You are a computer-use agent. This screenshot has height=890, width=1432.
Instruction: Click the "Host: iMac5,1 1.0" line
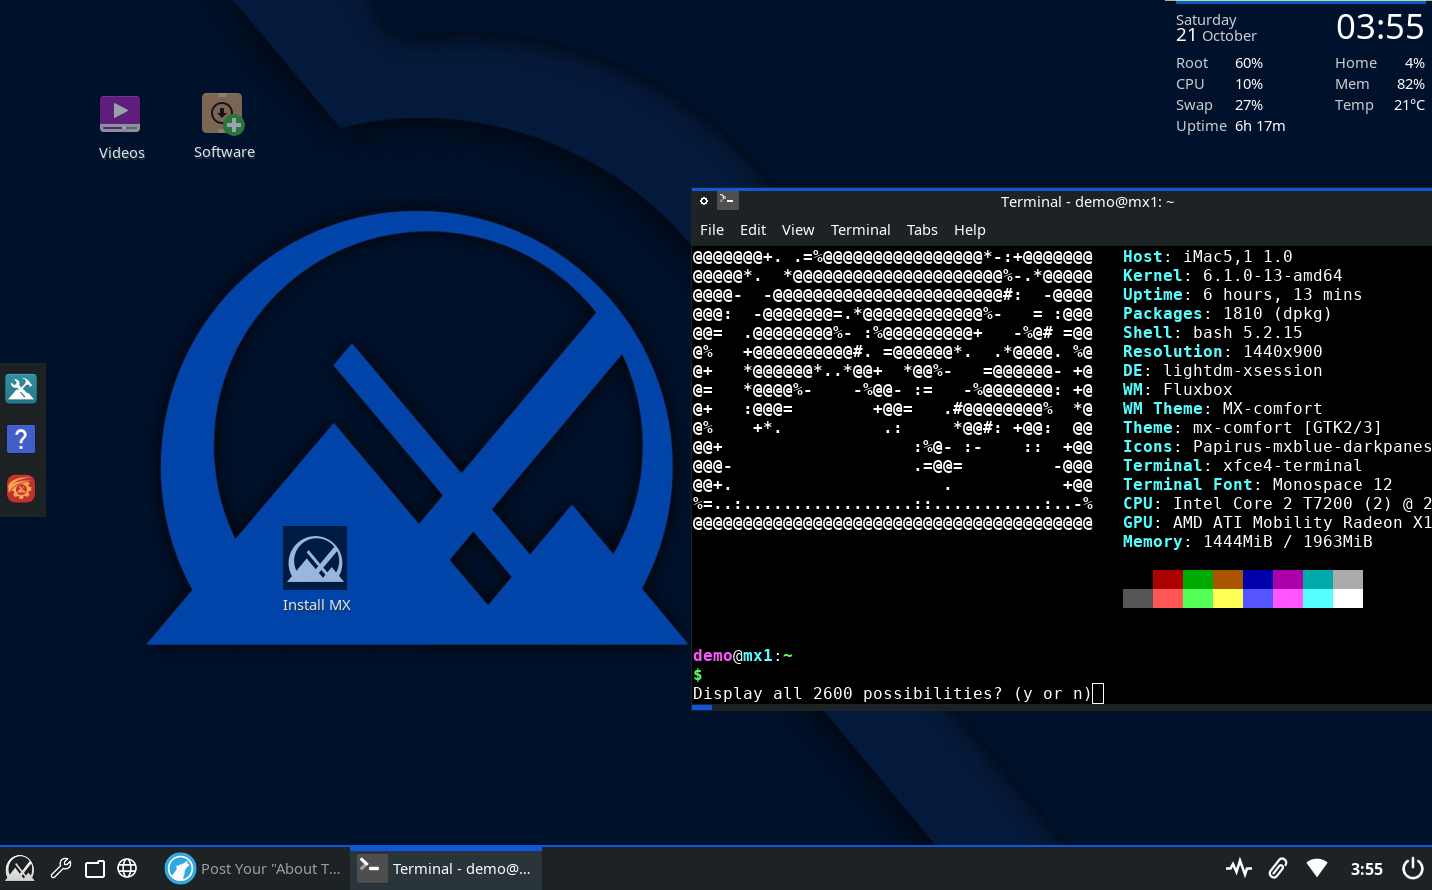tap(1208, 257)
